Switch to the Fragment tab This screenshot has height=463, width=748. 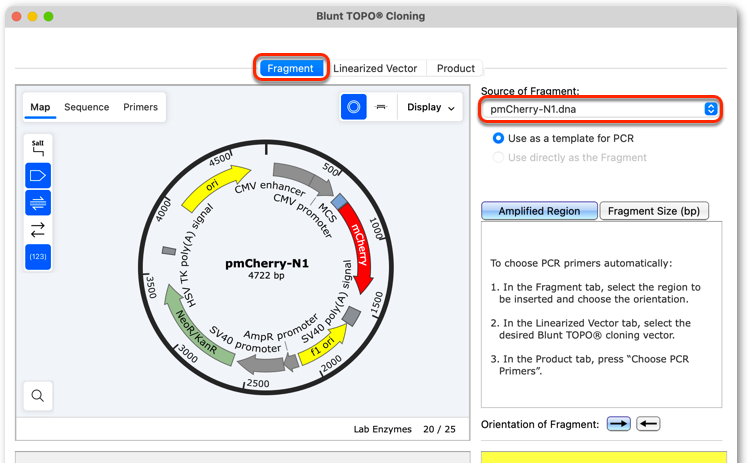tap(291, 68)
